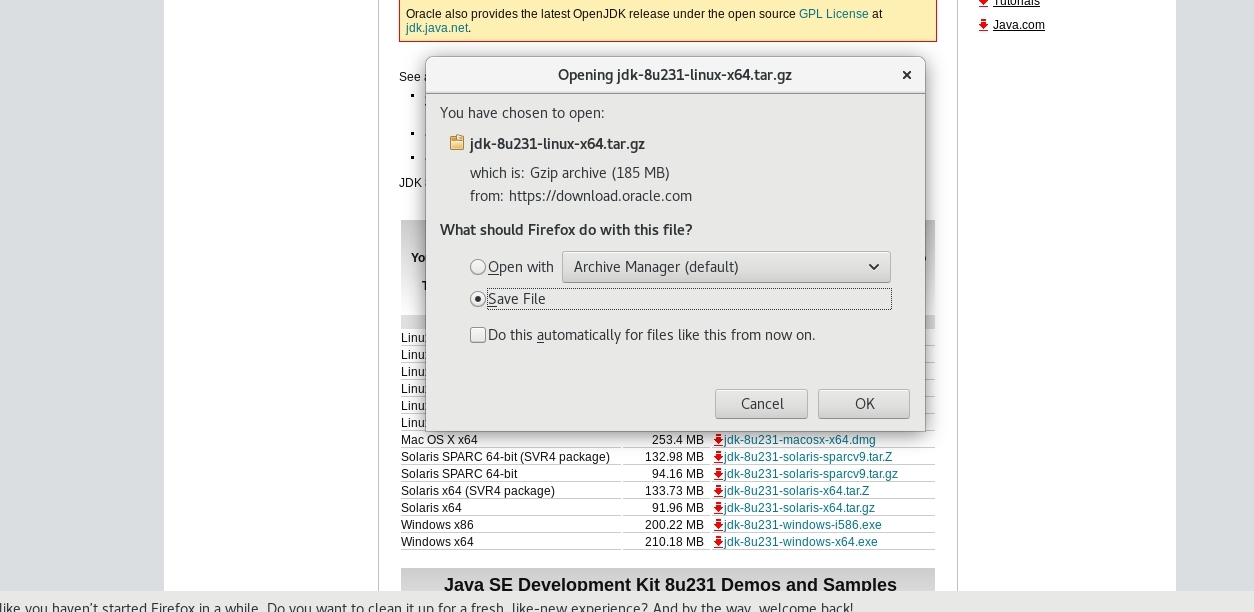1254x612 pixels.
Task: Click the https://download.oracle.com source text
Action: tap(600, 196)
